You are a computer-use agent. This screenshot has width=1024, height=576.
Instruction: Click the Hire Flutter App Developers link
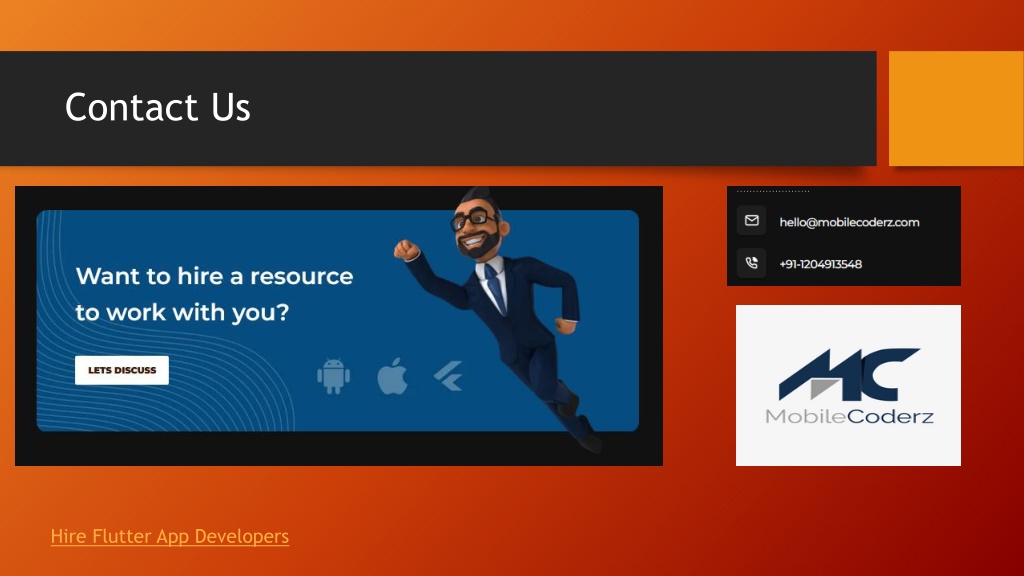170,536
